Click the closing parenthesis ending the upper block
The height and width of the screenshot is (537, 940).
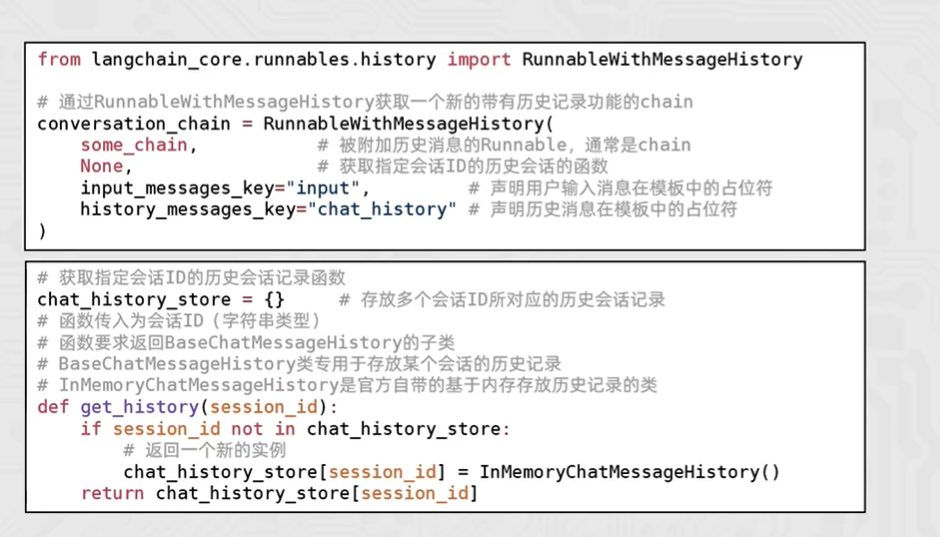[42, 231]
